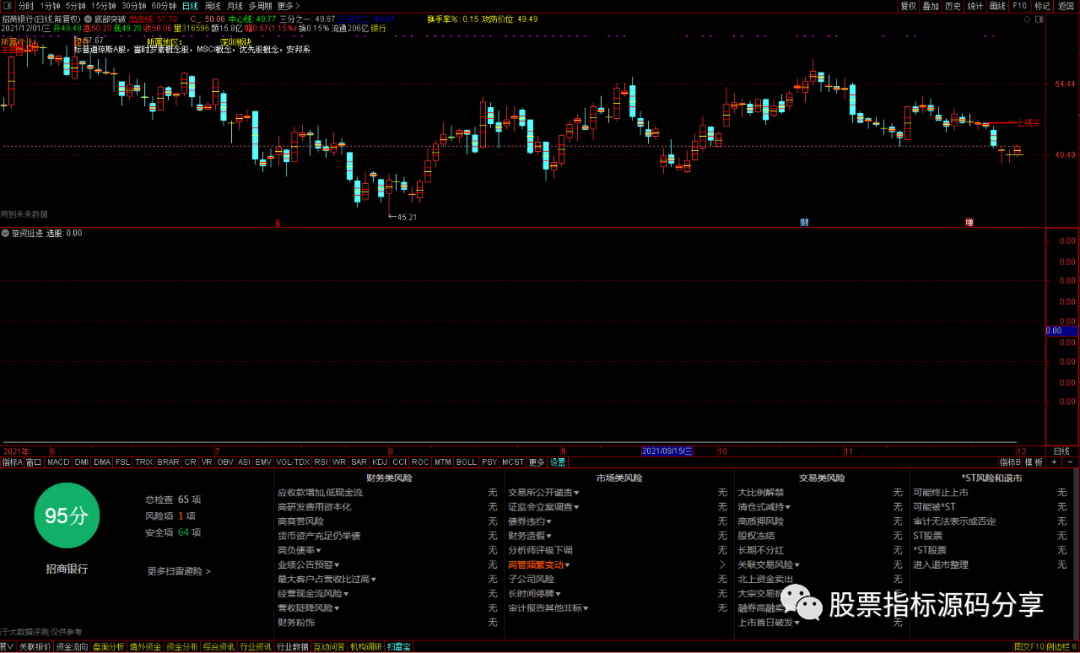Select the KDJ indicator
The width and height of the screenshot is (1080, 653).
point(380,462)
